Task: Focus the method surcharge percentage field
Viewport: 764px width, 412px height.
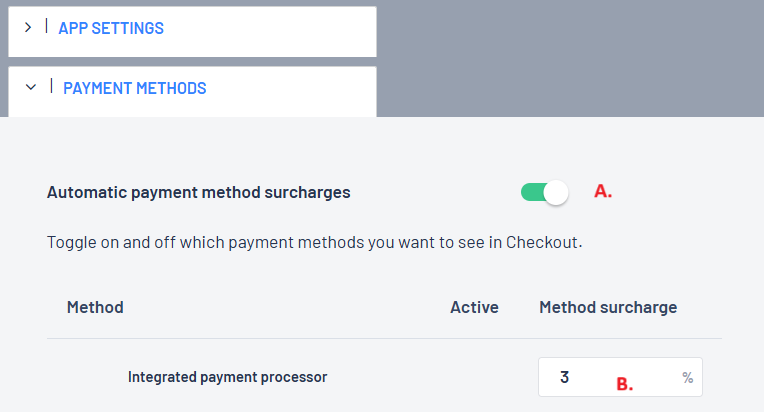Action: [619, 378]
